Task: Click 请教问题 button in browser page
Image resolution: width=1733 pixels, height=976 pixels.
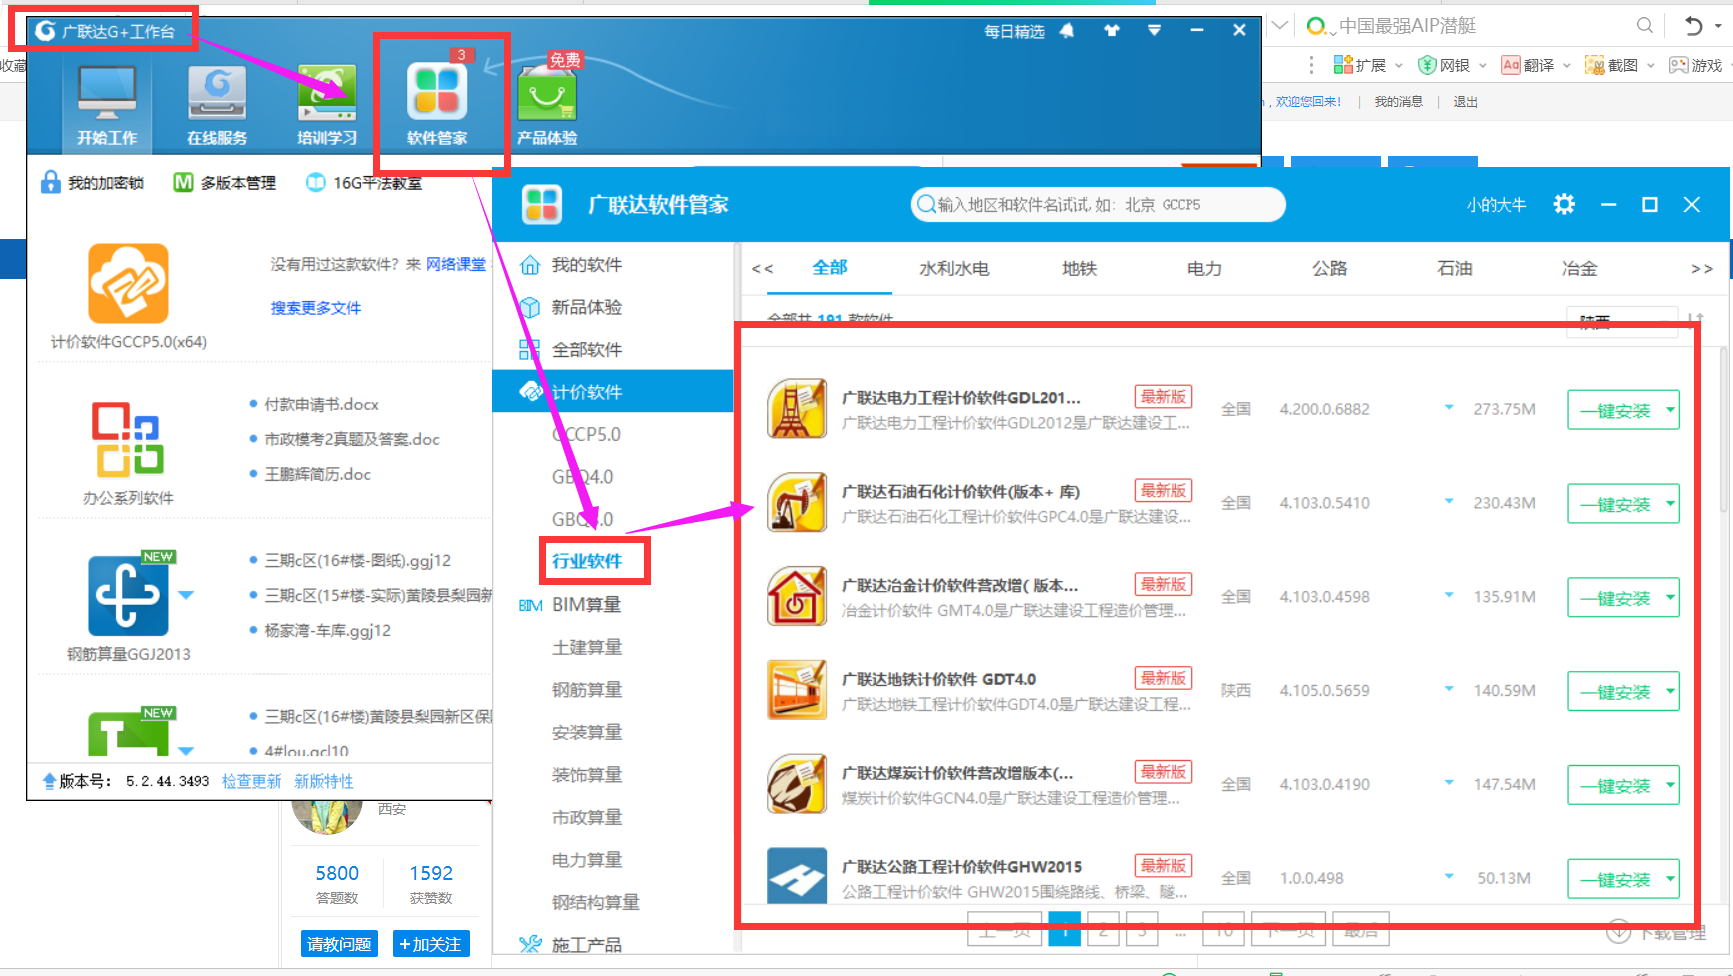Action: (x=339, y=944)
